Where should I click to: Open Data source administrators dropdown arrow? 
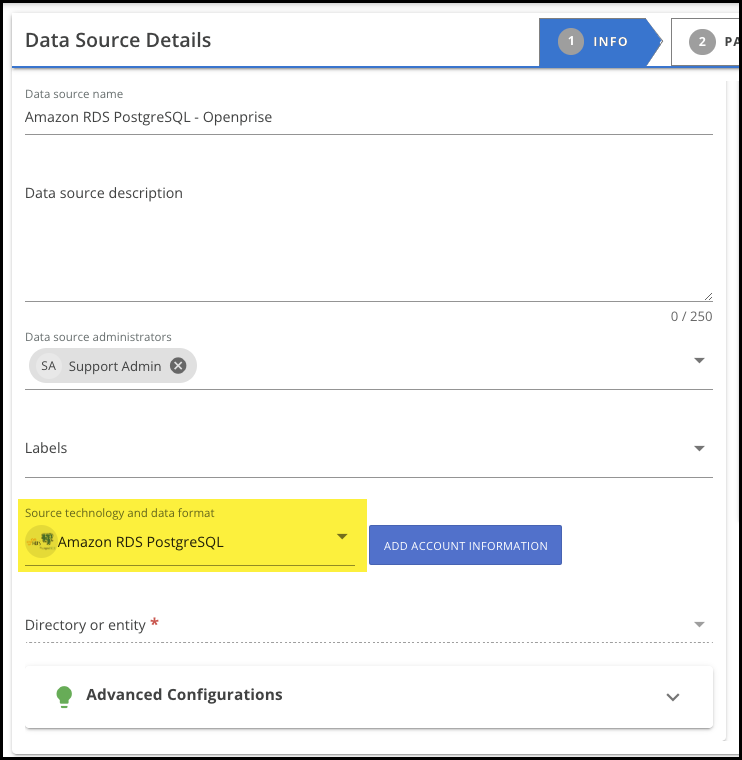pos(699,360)
